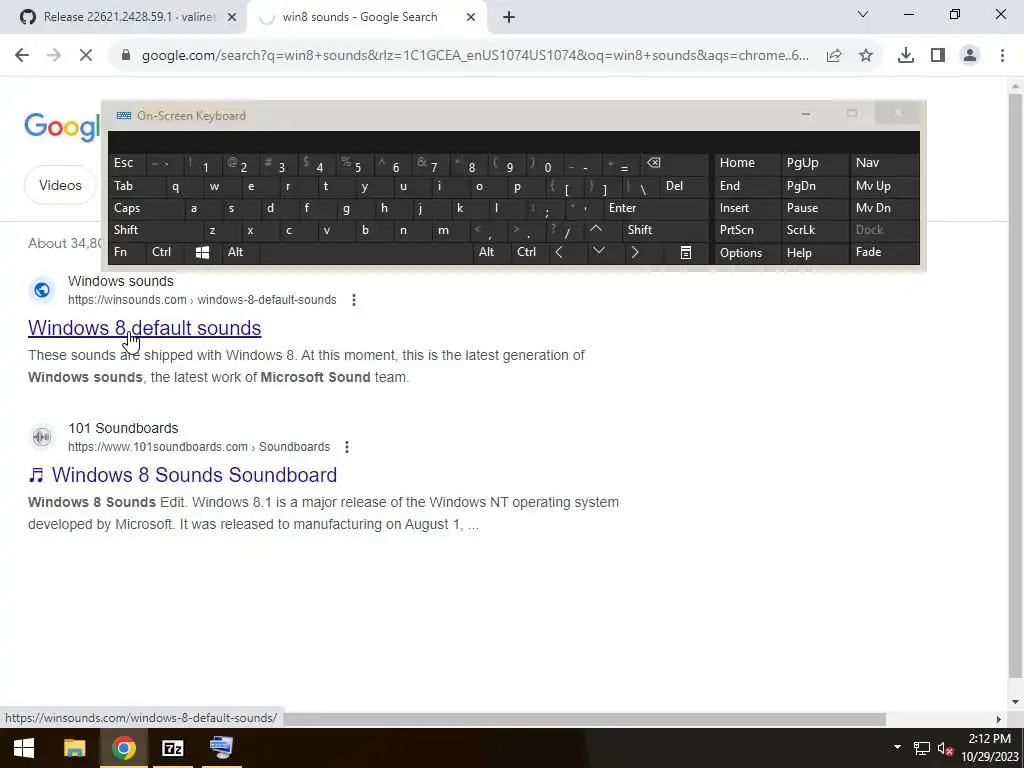Click spacebar on On-Screen Keyboard

click(x=366, y=253)
